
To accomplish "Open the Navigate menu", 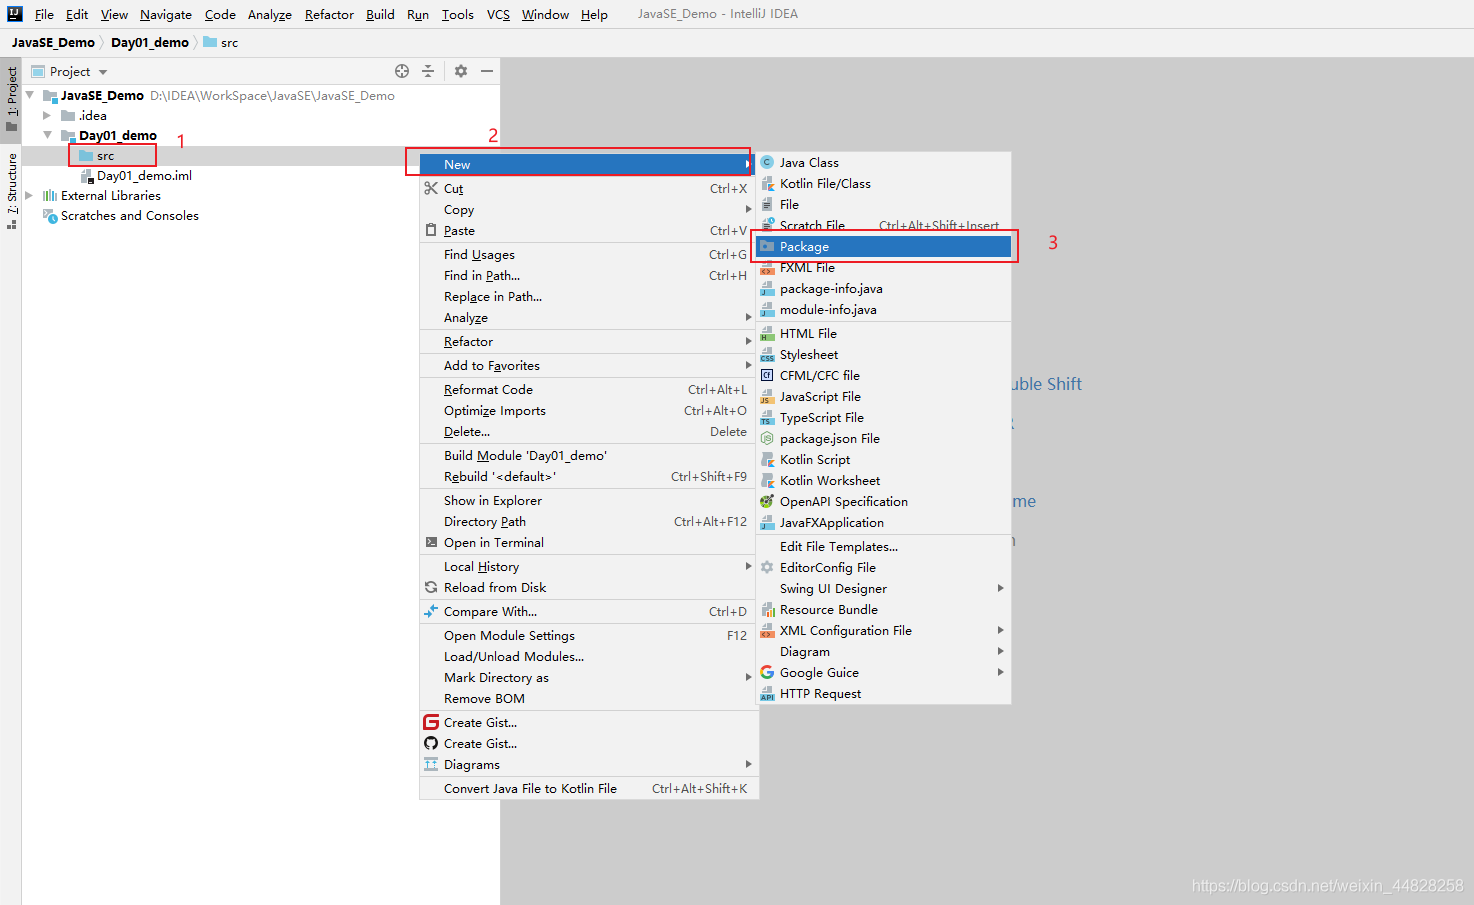I will click(166, 14).
